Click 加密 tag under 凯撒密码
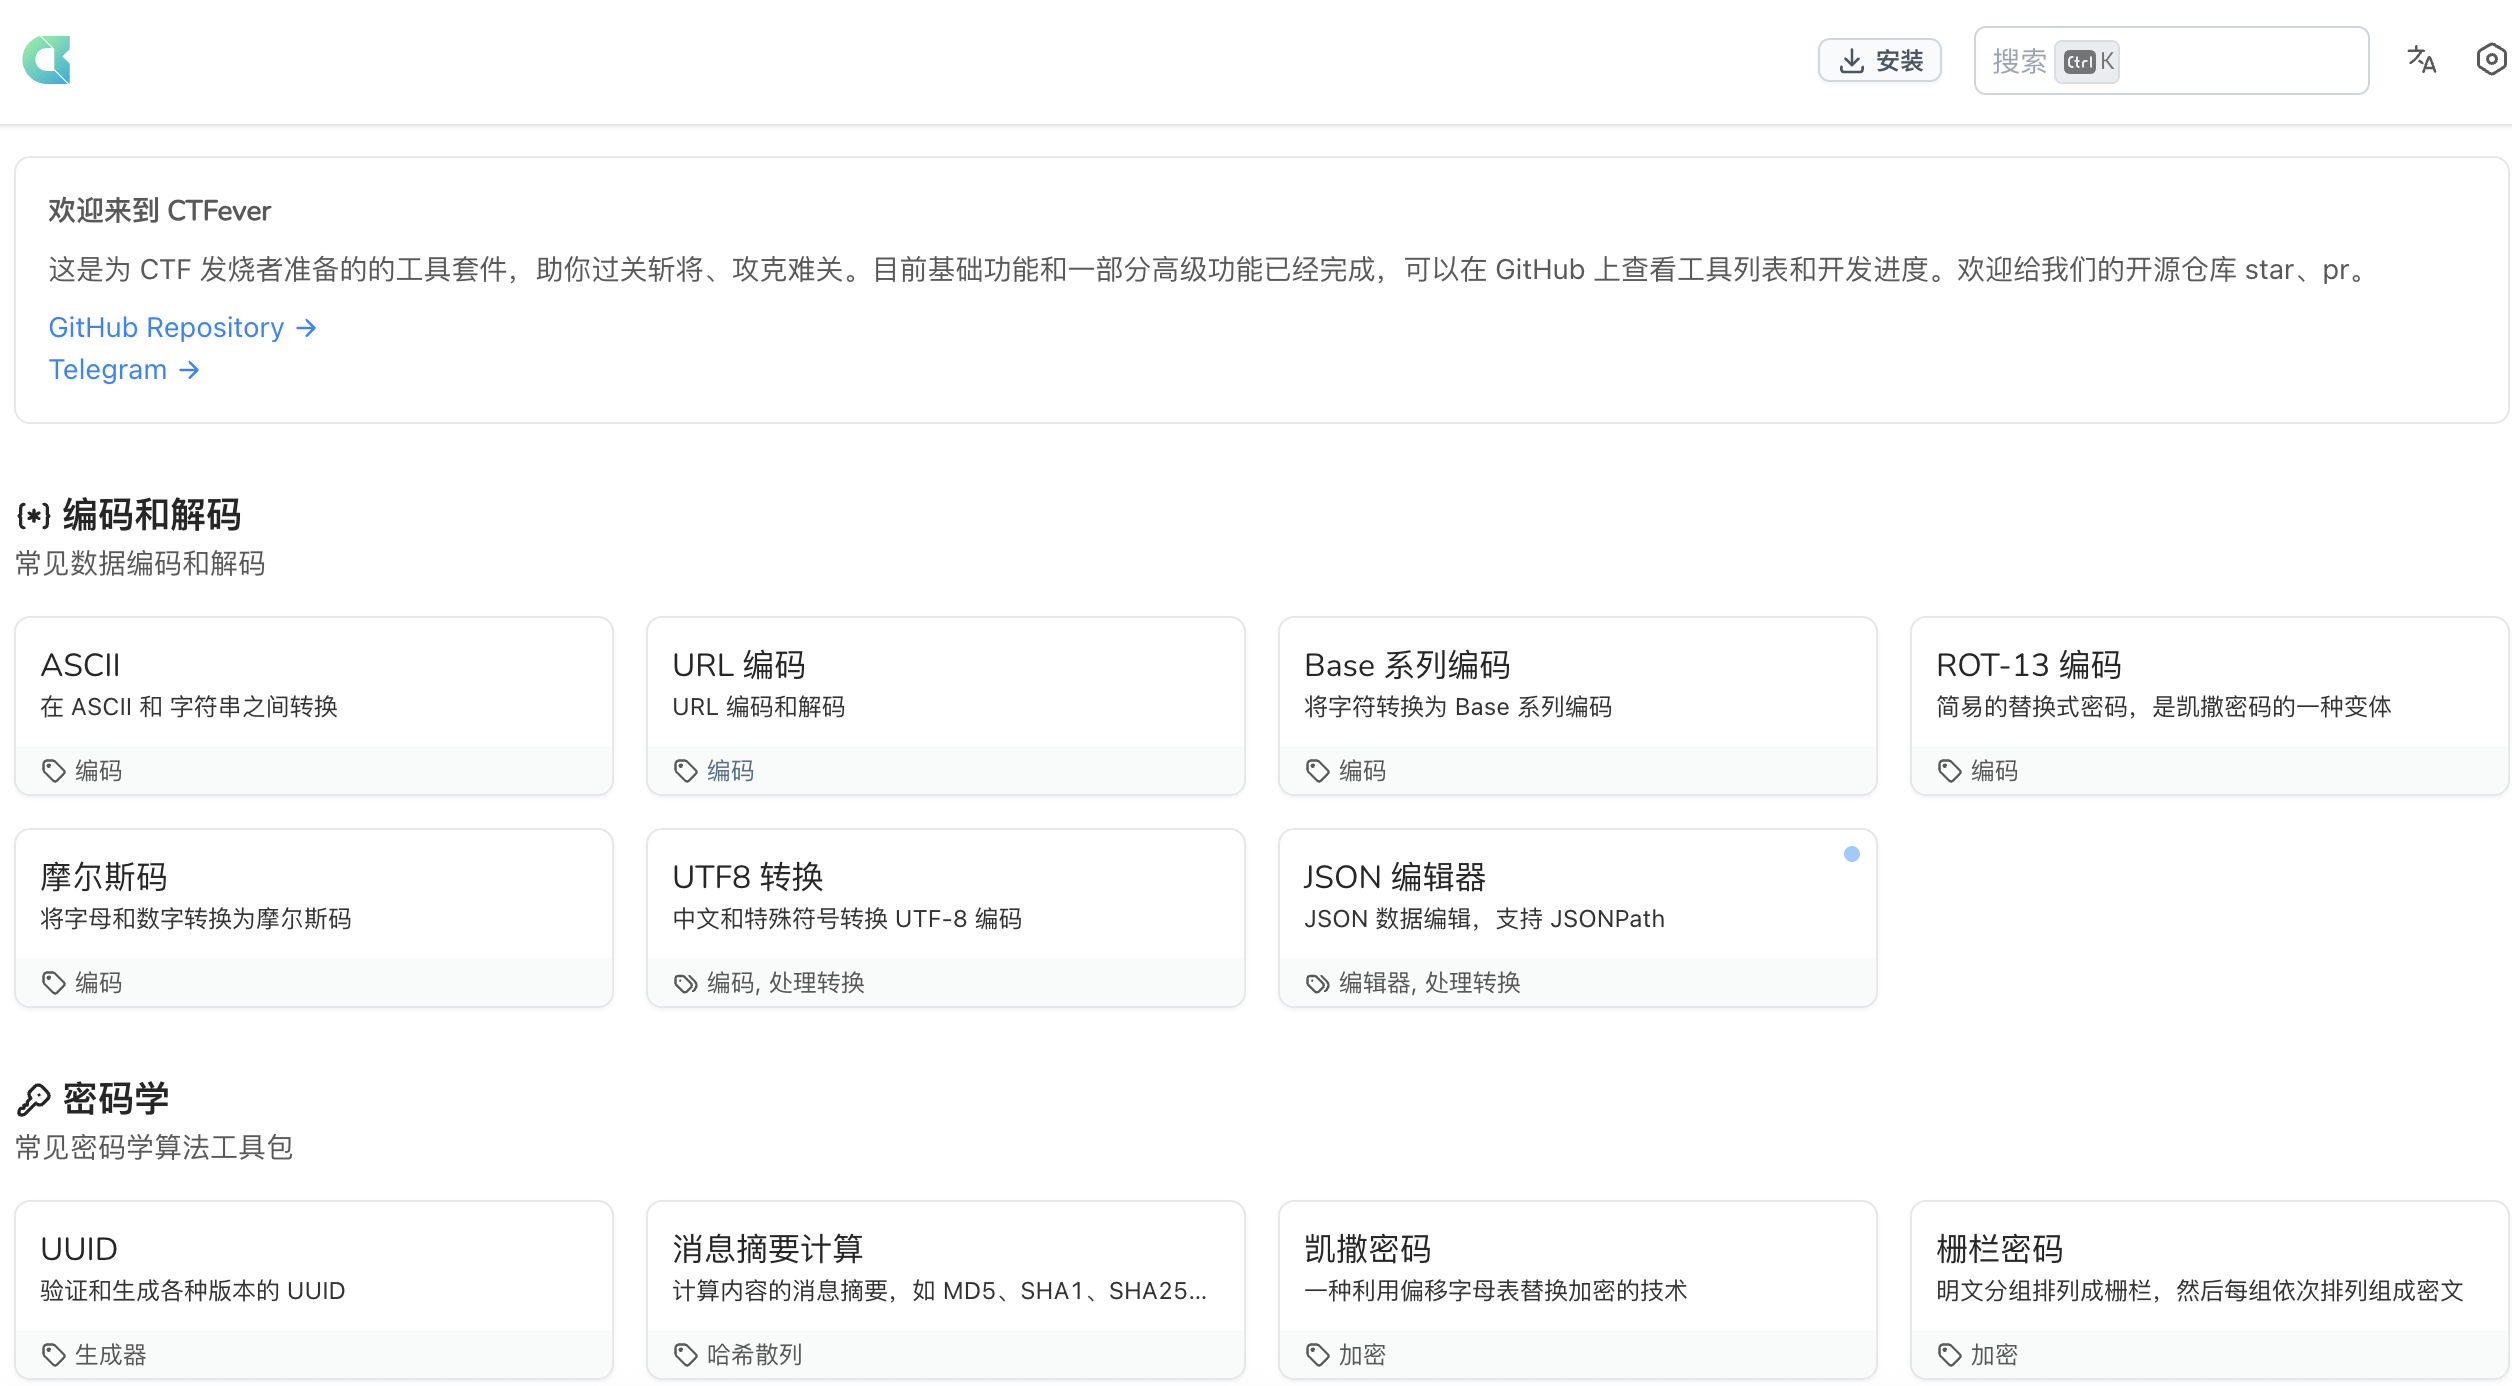The width and height of the screenshot is (2512, 1386). coord(1363,1355)
